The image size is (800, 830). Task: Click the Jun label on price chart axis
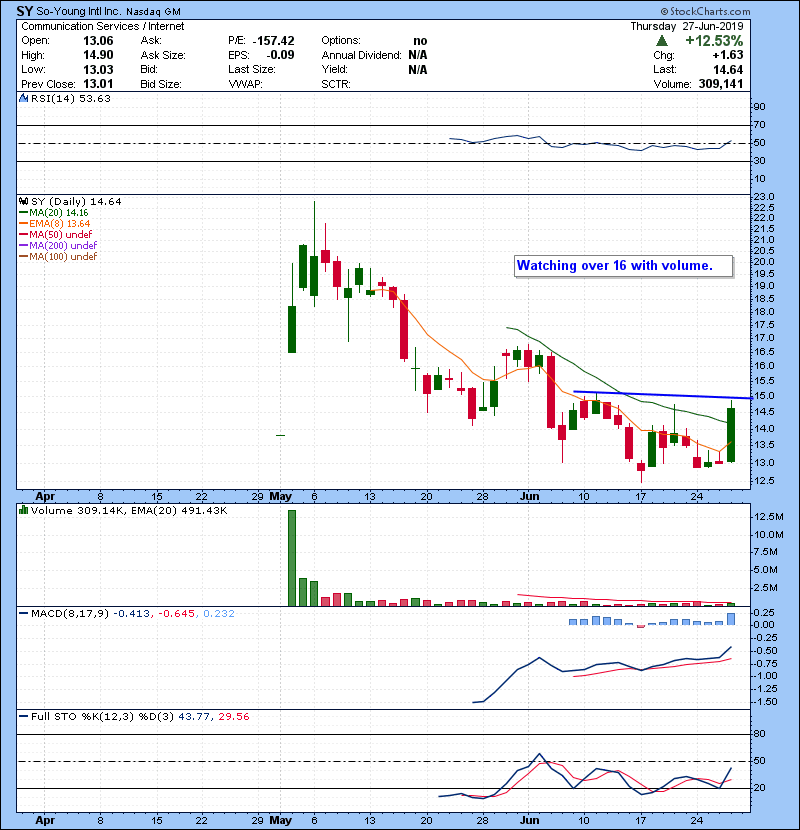tap(529, 497)
